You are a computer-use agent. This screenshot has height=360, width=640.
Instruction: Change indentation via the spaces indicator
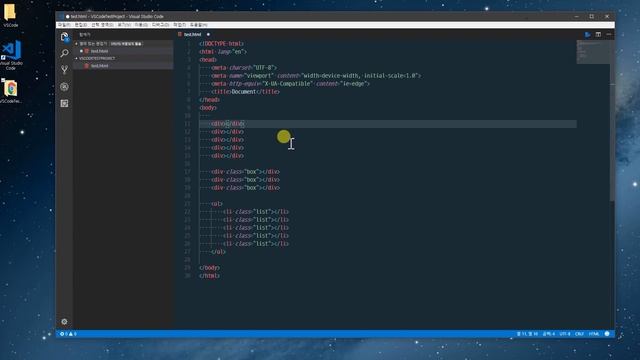[548, 334]
